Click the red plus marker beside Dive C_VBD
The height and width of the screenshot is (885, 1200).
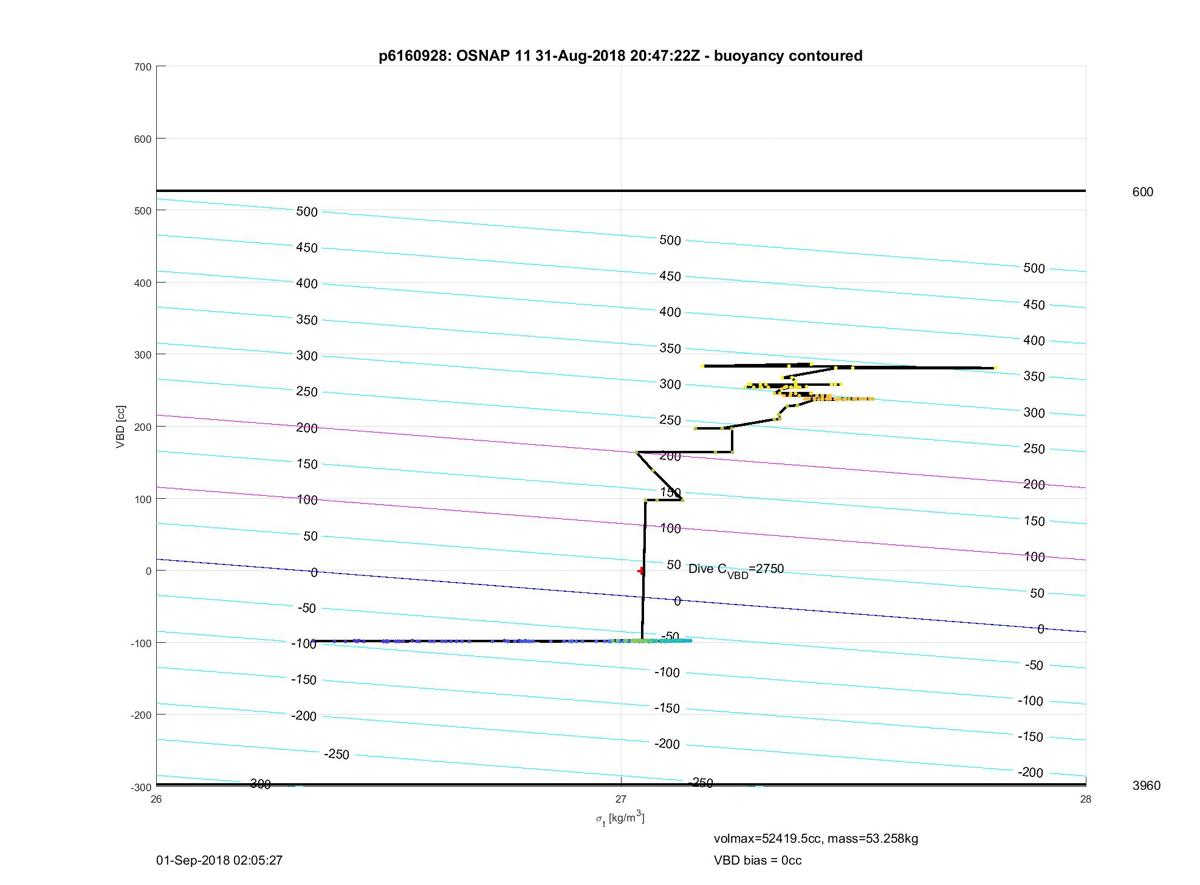pos(641,571)
